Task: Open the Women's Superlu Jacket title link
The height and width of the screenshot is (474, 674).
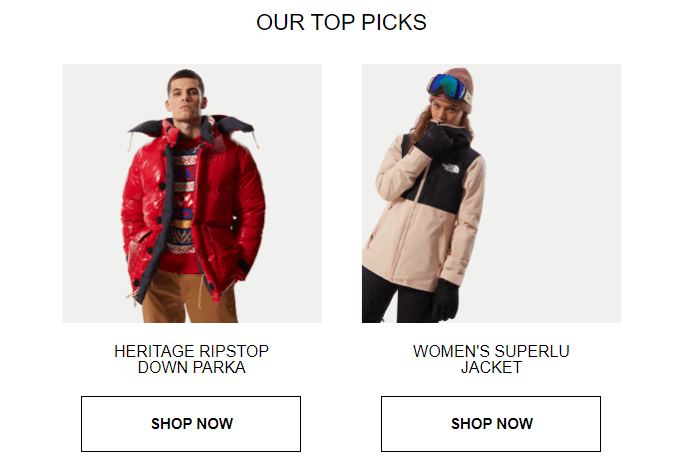Action: [491, 359]
